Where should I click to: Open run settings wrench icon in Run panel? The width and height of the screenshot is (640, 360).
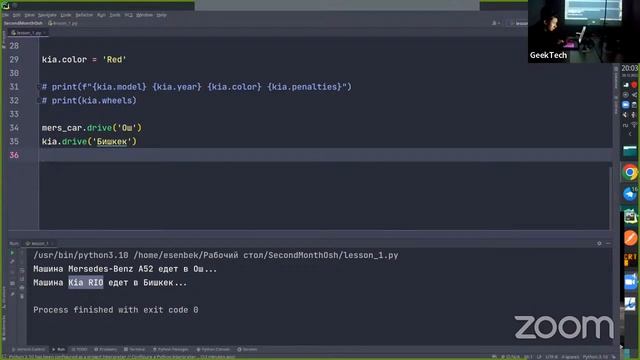12,262
